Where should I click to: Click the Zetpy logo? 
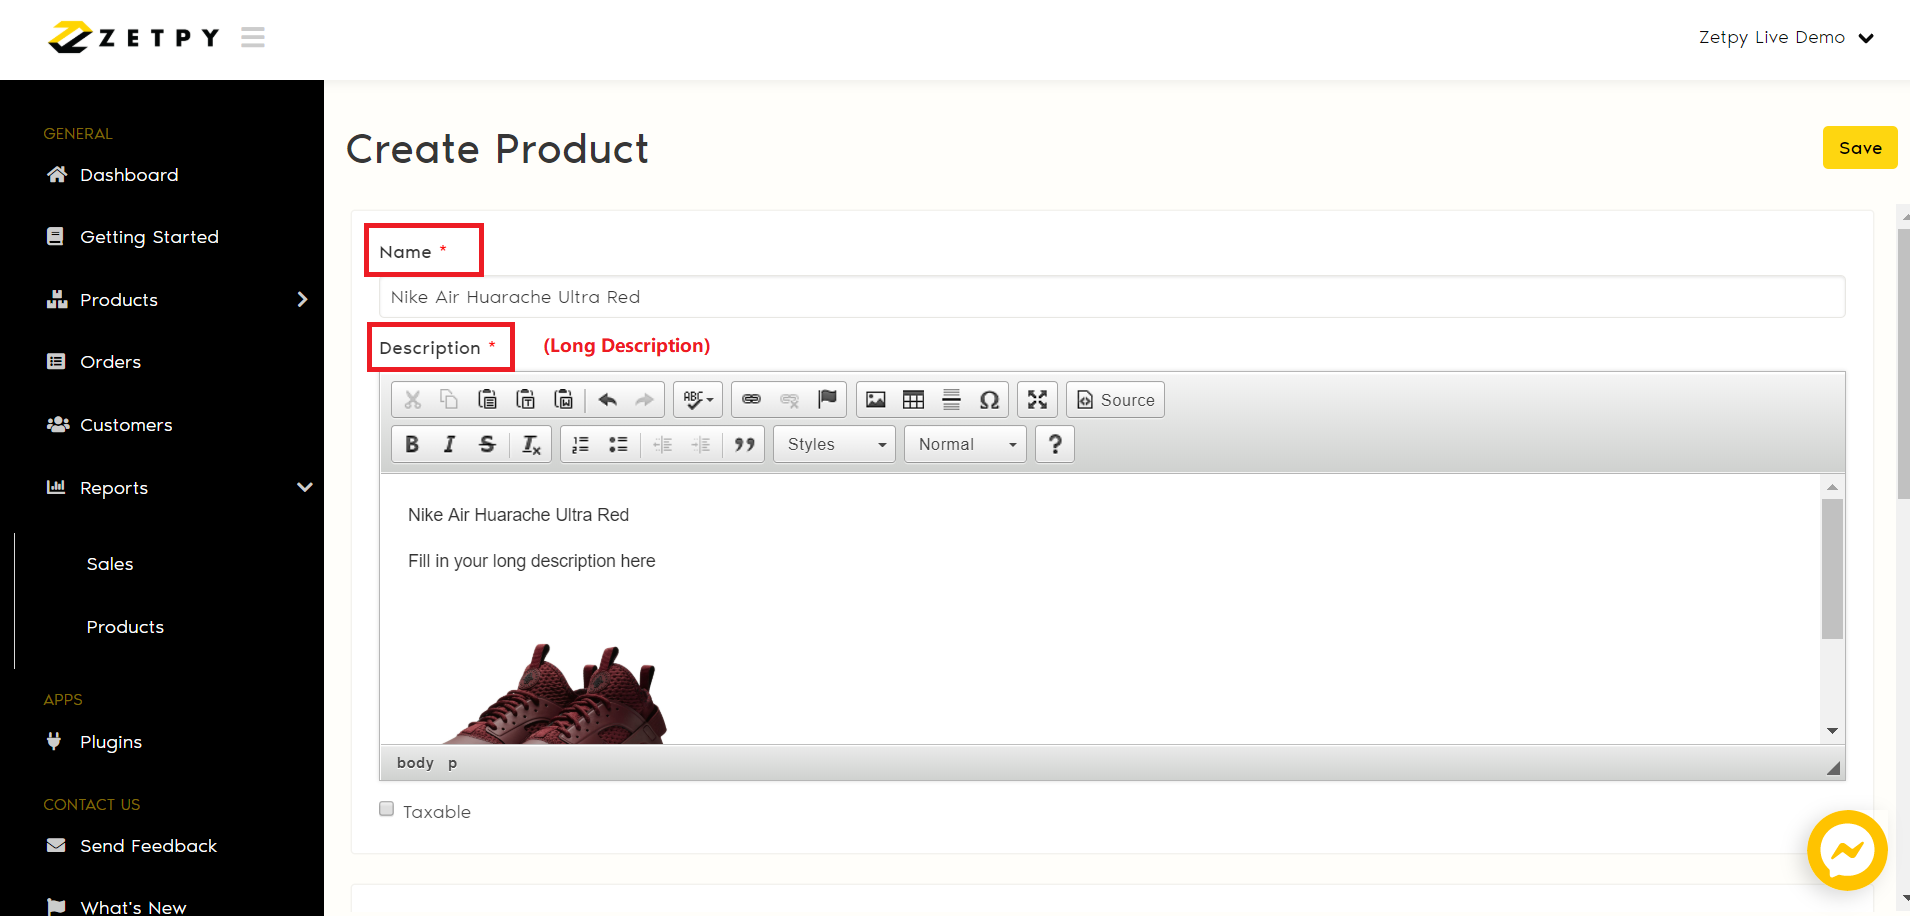134,37
